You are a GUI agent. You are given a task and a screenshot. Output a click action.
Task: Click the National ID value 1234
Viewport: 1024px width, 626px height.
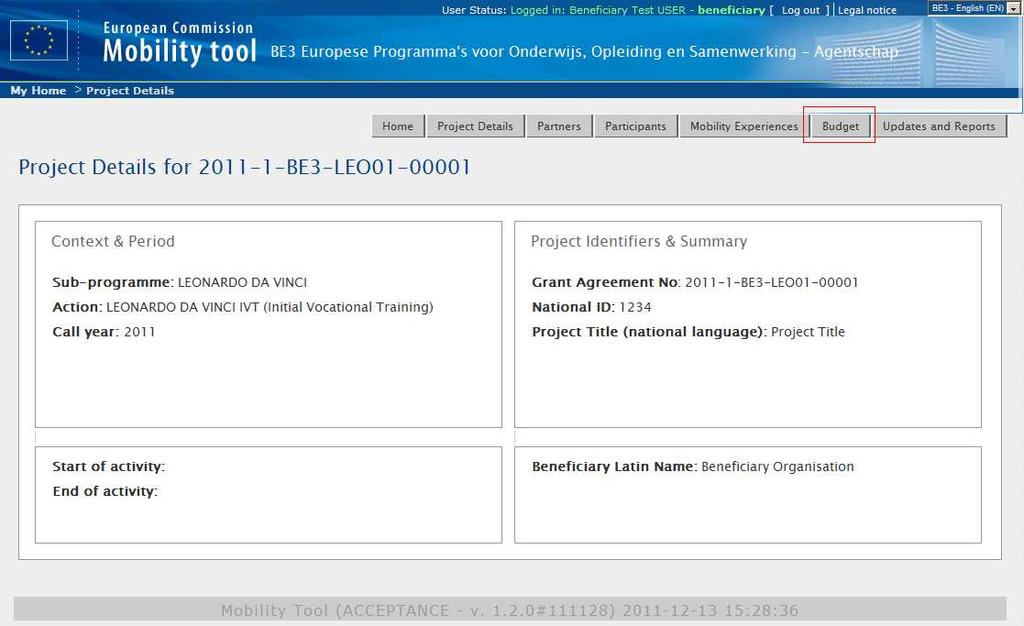635,307
